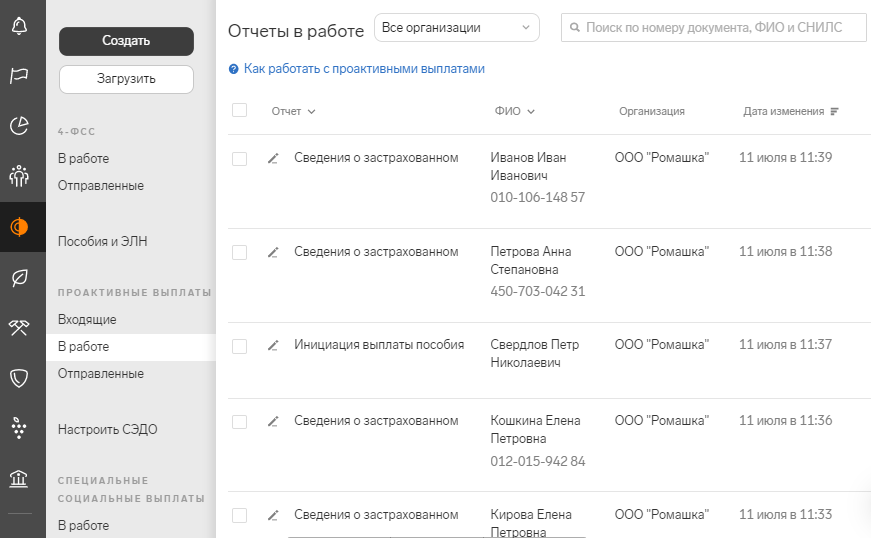The image size is (871, 538).
Task: Click the leaf icon in sidebar
Action: [19, 278]
